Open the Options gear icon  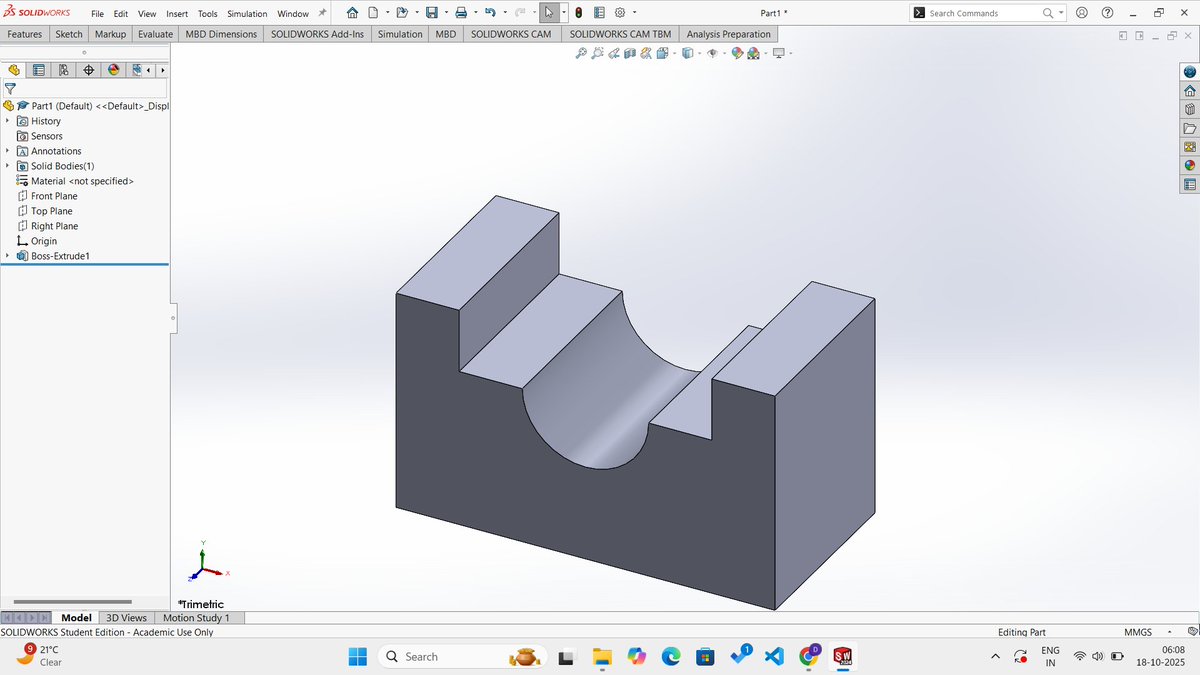[620, 13]
